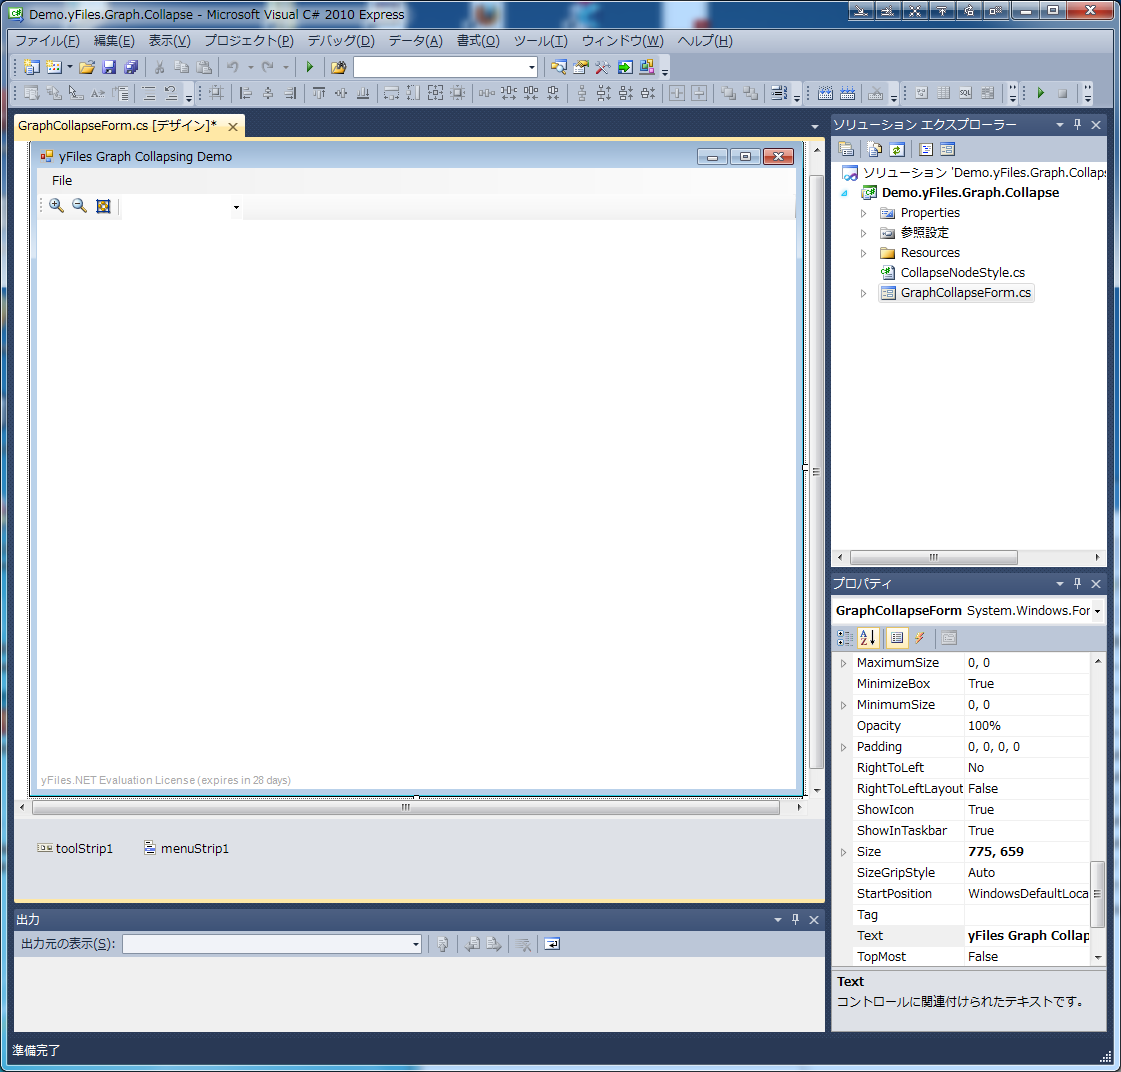Click the Solution Explorer horizontal scrollbar thumb
The height and width of the screenshot is (1072, 1121).
coord(933,557)
